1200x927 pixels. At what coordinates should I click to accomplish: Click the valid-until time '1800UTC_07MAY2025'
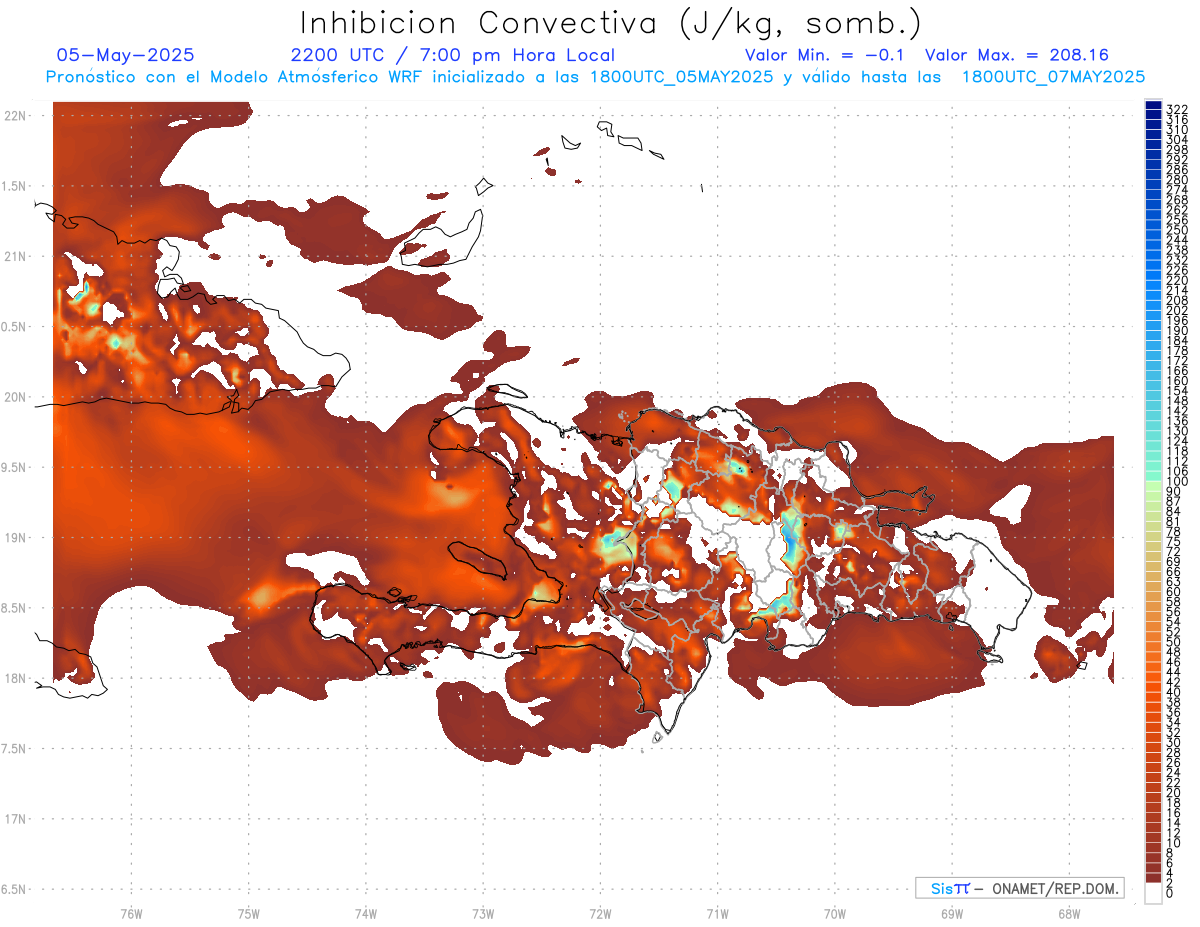click(1053, 76)
